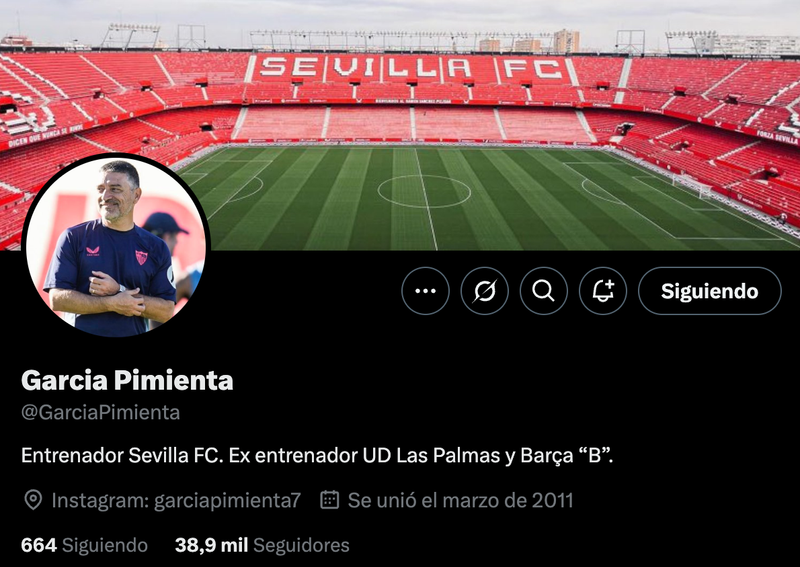The image size is (800, 567).
Task: Click the pitch center circle in the banner
Action: (x=424, y=190)
